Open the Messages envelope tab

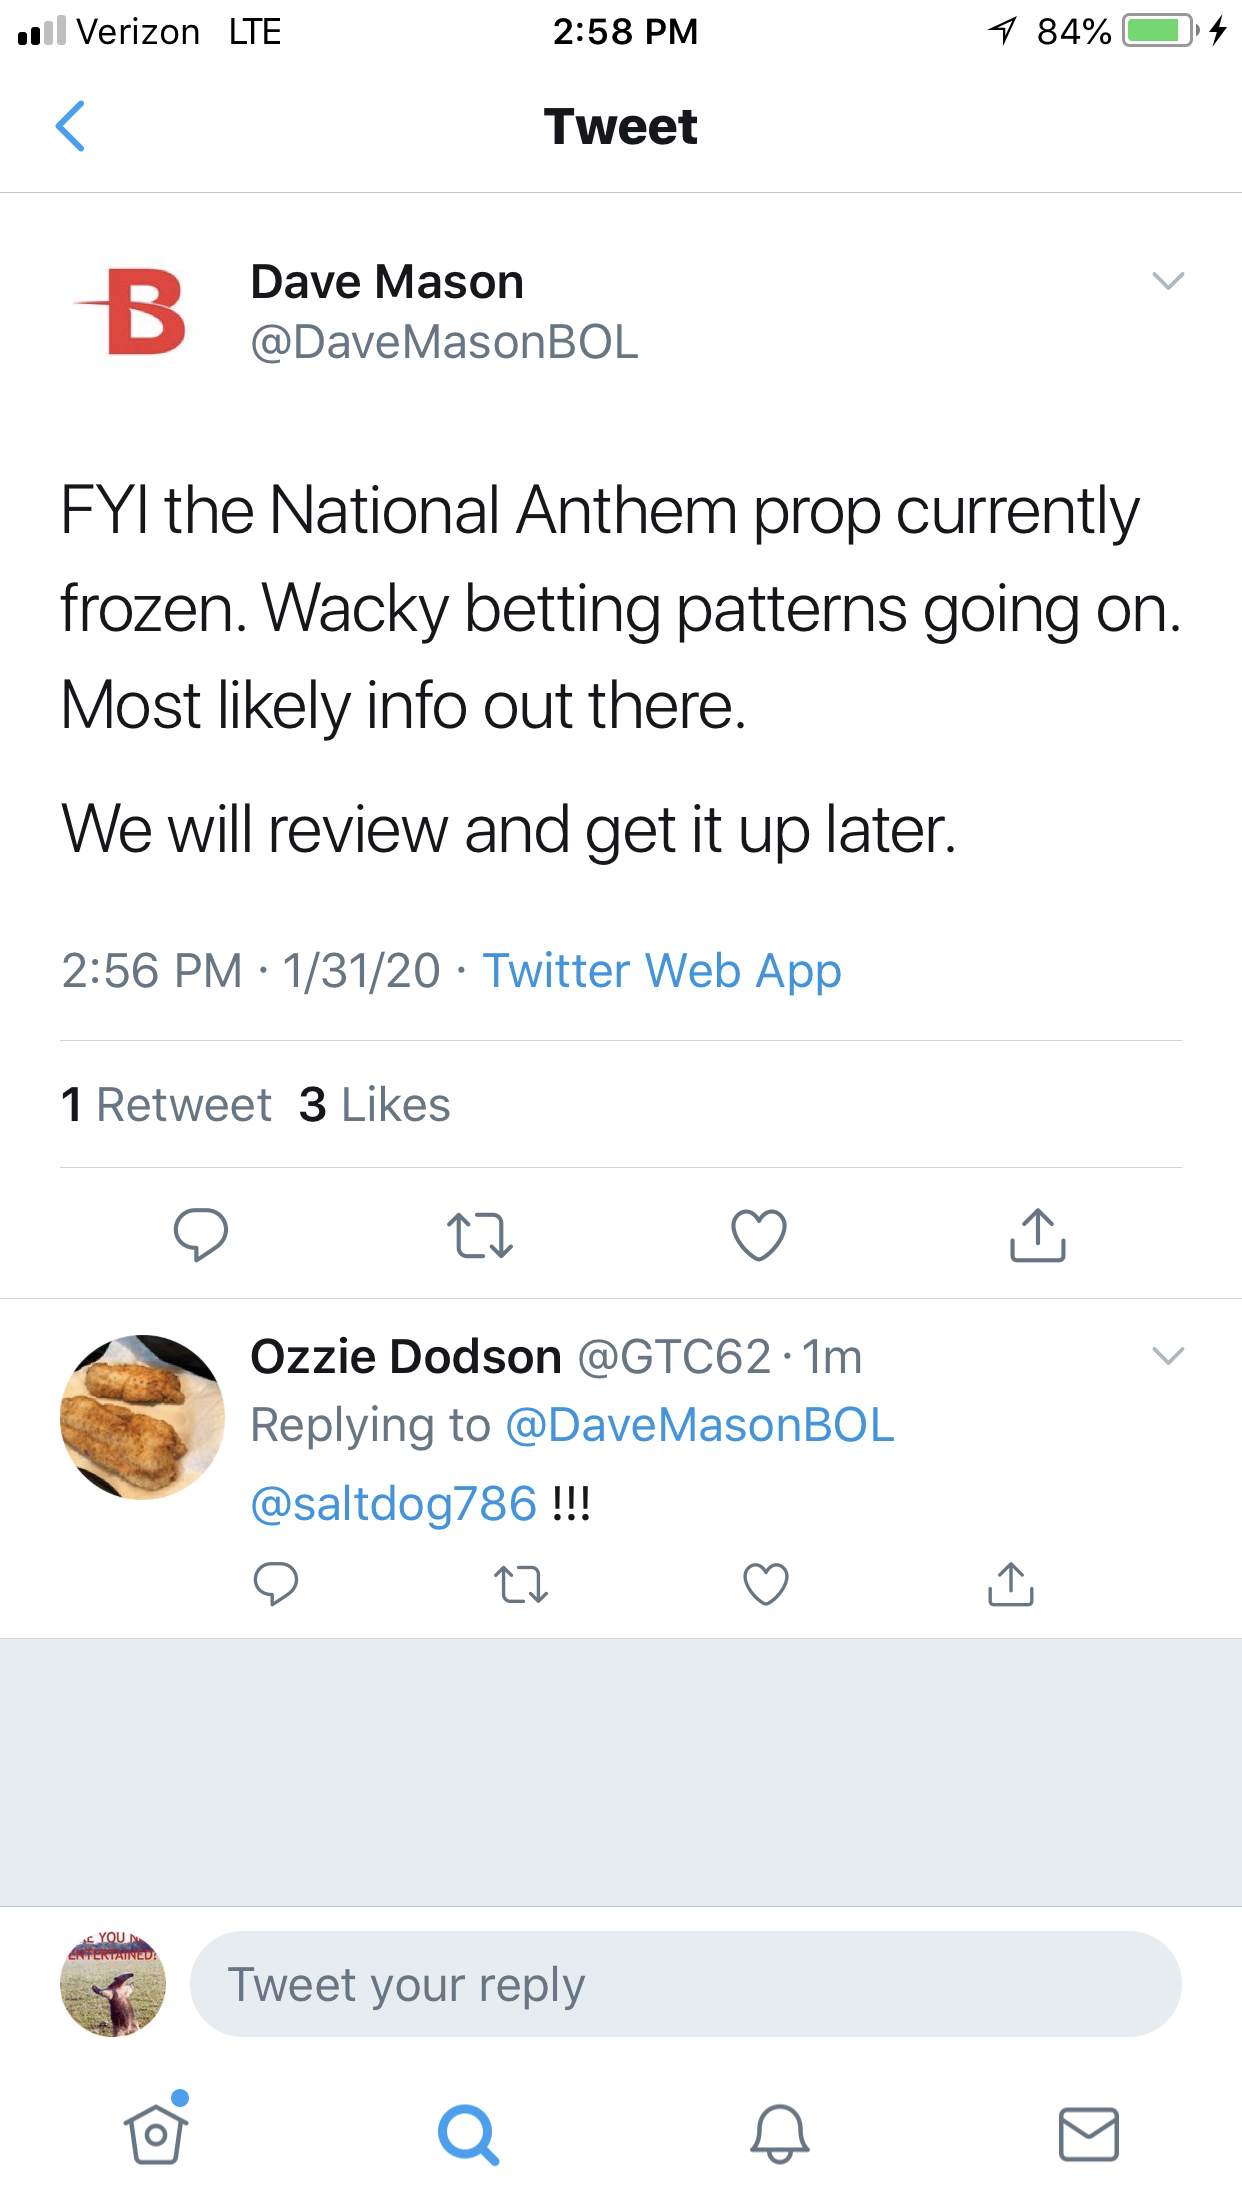coord(1088,2134)
